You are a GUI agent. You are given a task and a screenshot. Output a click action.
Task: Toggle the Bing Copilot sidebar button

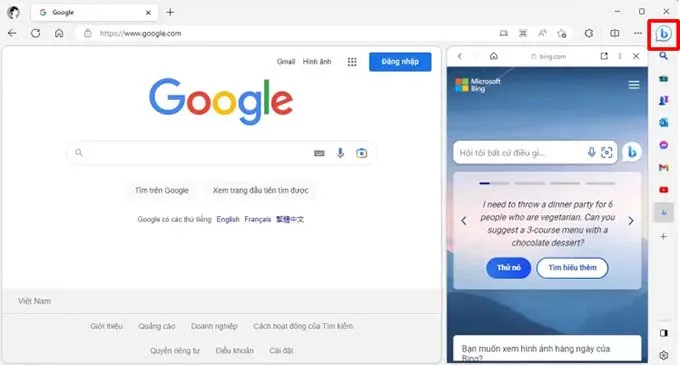pos(663,34)
